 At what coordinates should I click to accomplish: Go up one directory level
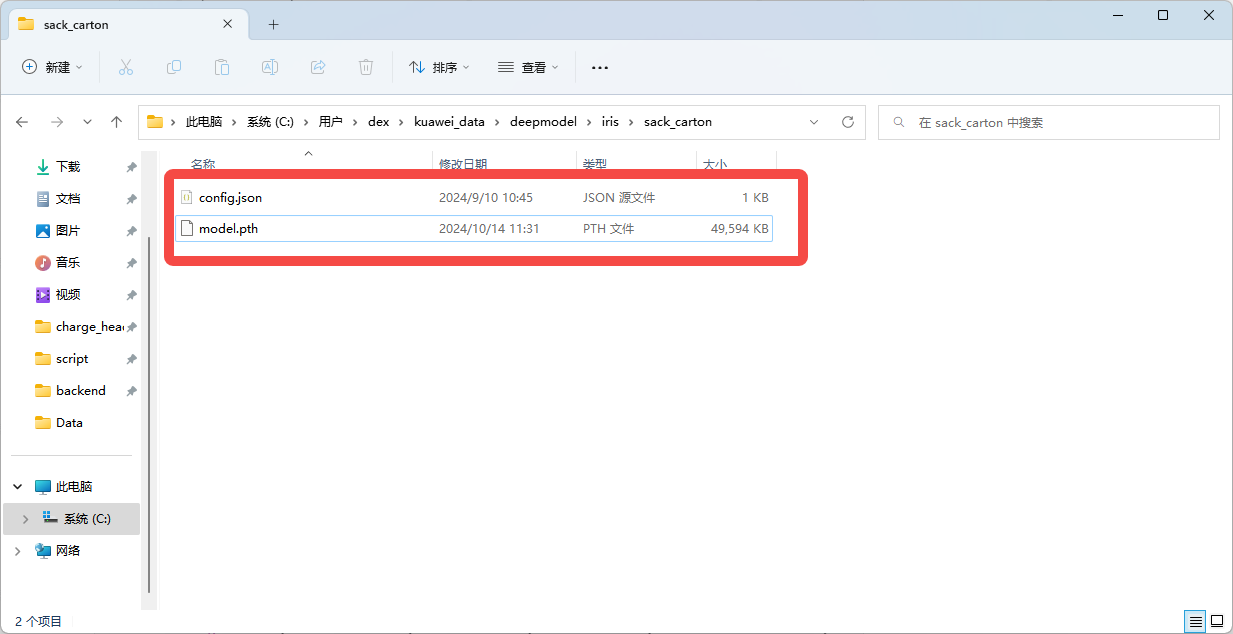pos(117,122)
